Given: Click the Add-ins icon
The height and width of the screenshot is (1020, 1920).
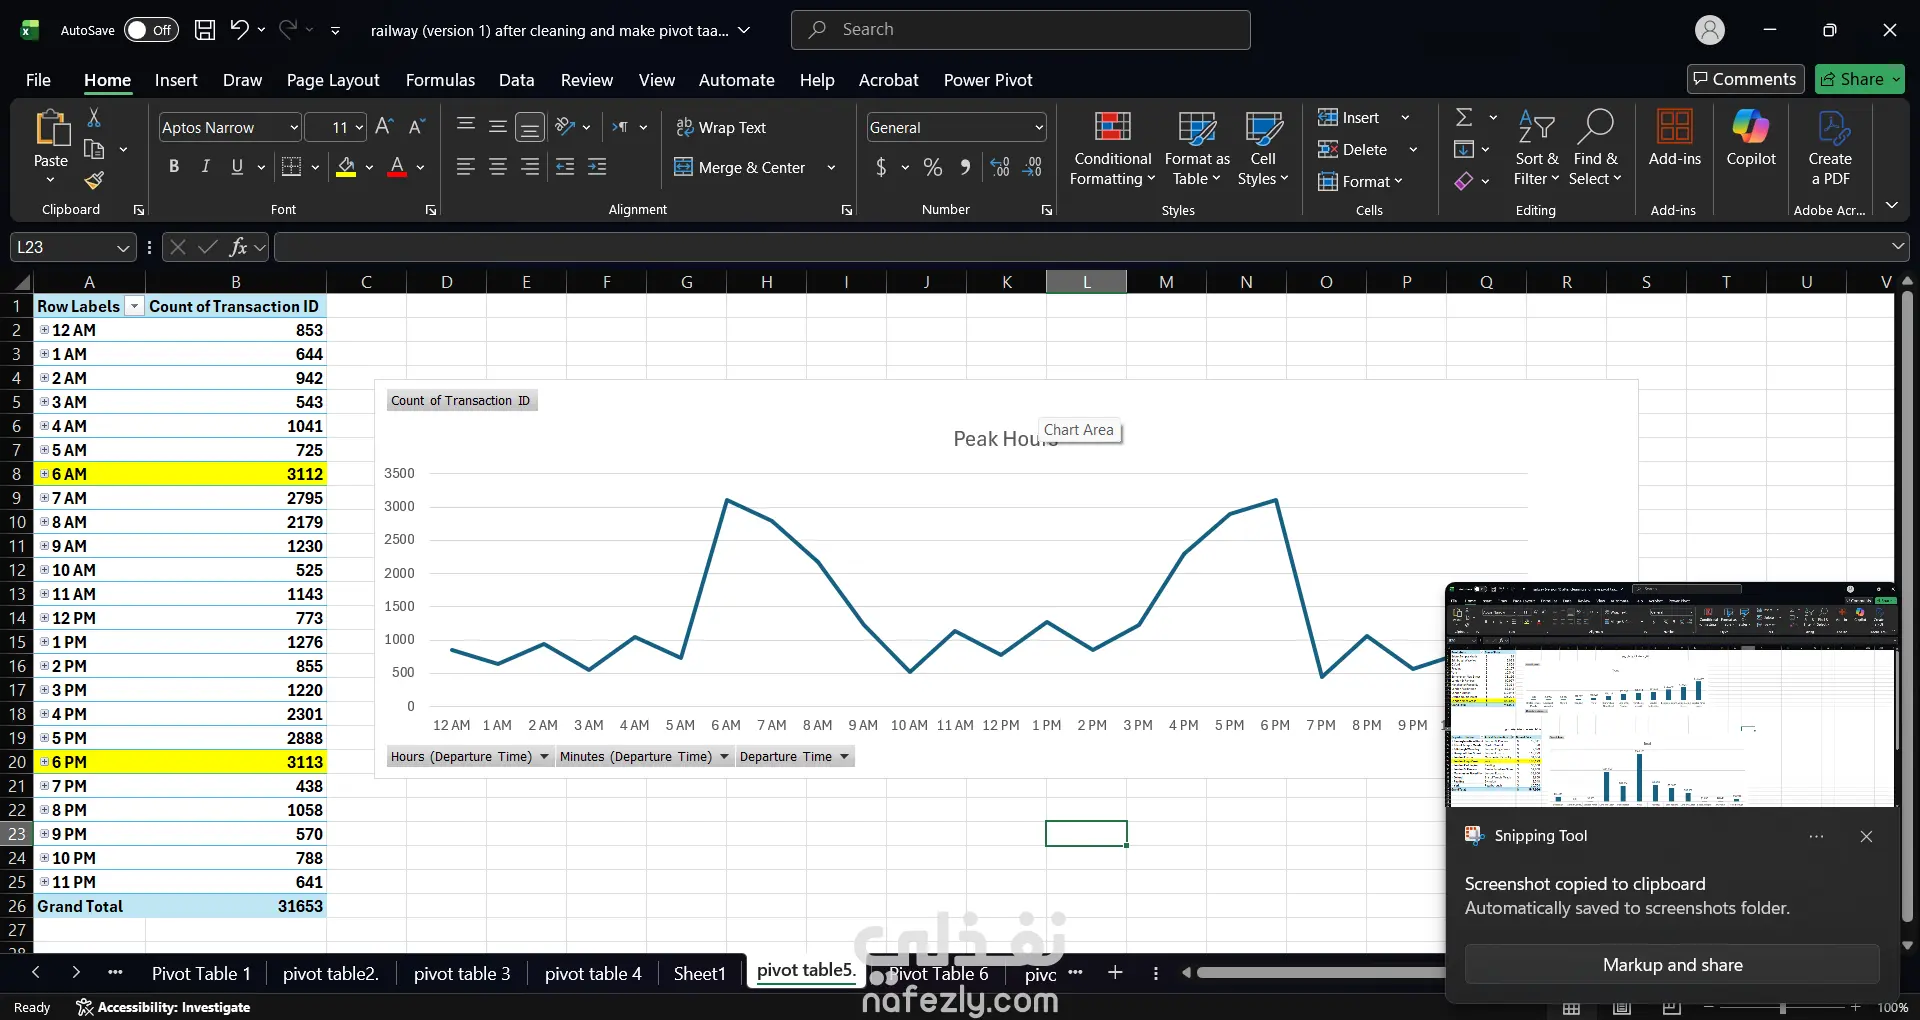Looking at the screenshot, I should tap(1674, 139).
